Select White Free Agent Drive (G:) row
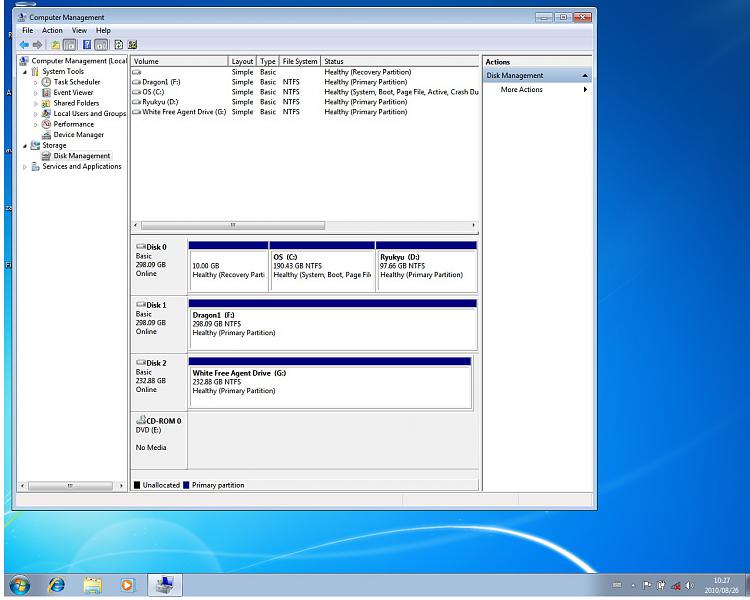Screen dimensions: 750x600 point(305,112)
